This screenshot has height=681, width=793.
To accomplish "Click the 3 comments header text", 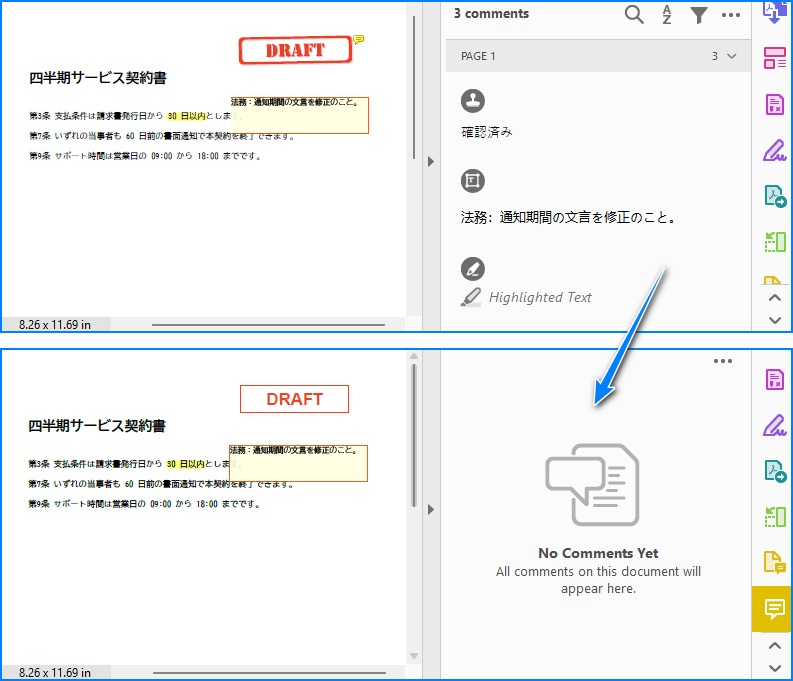I will tap(491, 14).
